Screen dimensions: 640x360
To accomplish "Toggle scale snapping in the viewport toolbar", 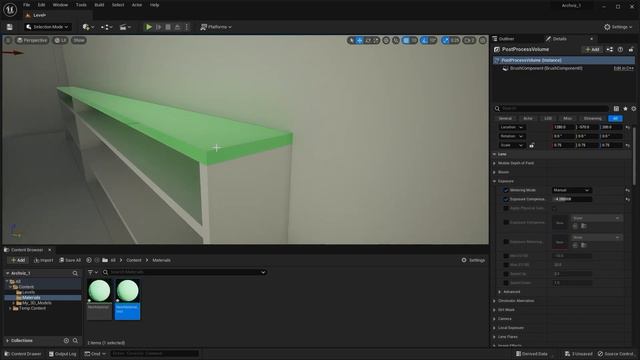I will [446, 40].
